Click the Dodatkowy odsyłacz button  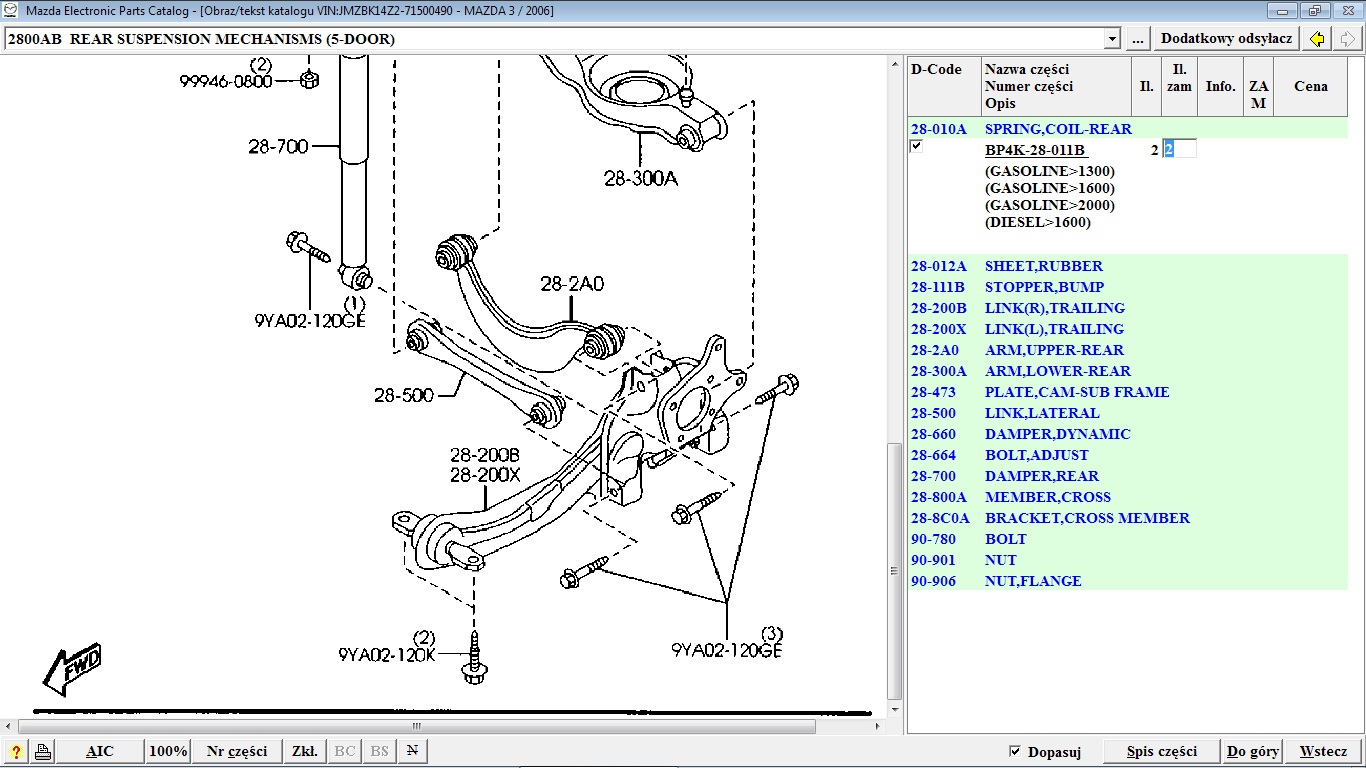click(x=1227, y=39)
